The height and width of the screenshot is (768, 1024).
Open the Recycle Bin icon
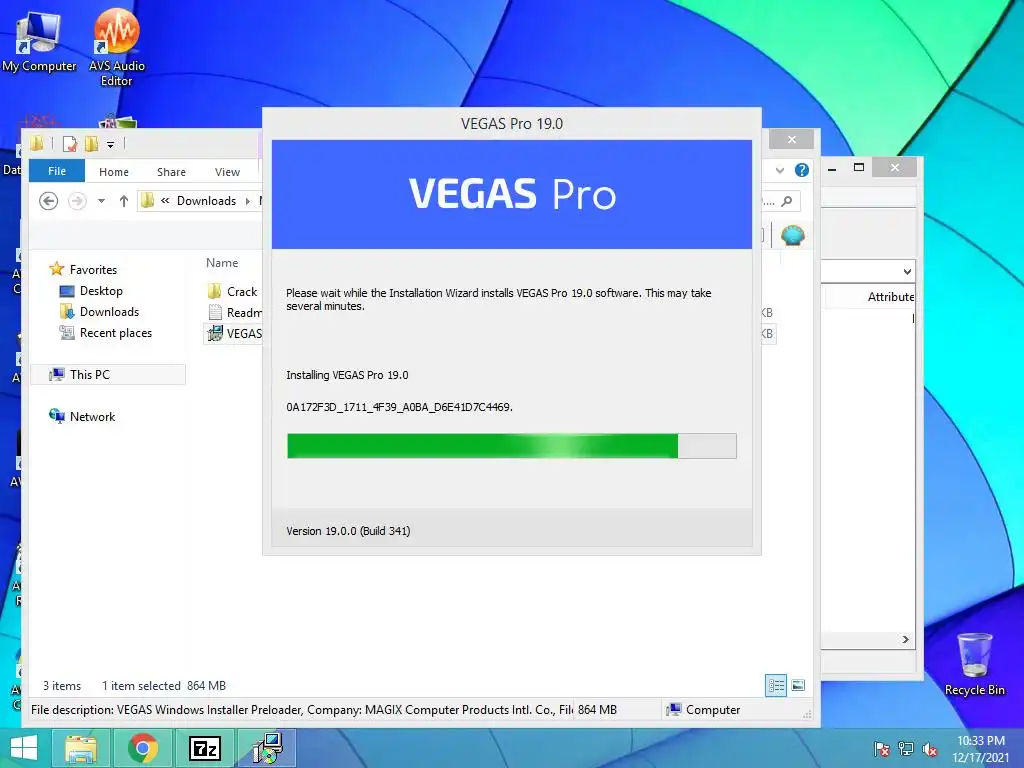[x=974, y=664]
